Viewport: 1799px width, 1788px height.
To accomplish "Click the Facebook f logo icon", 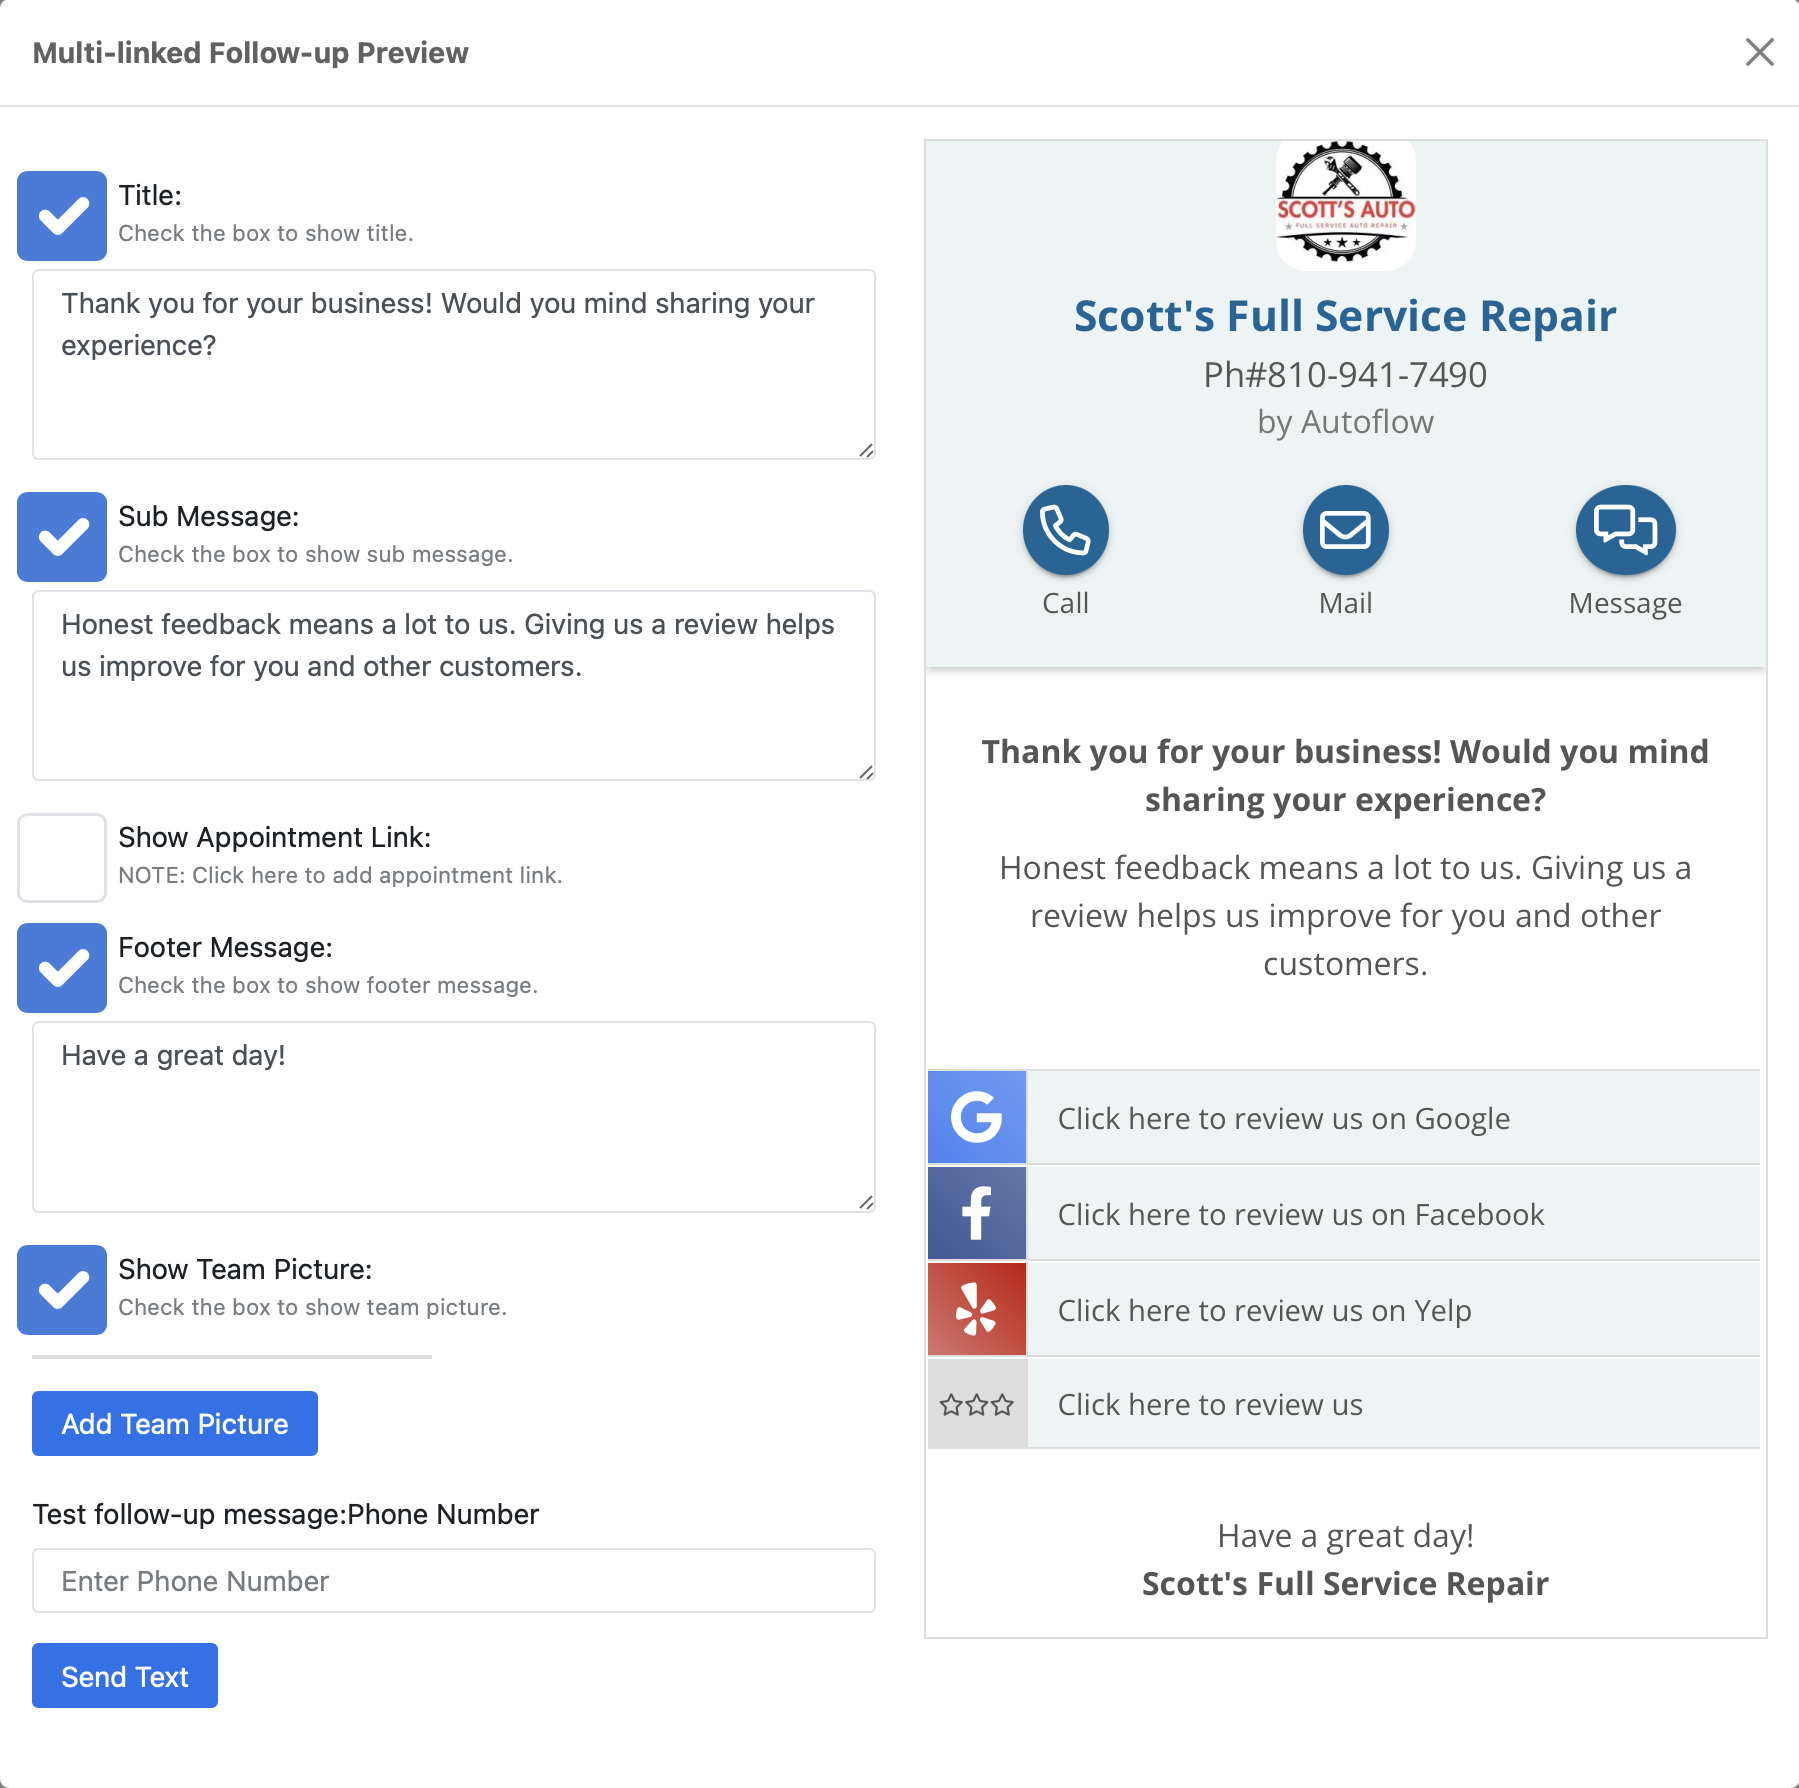I will click(x=977, y=1213).
